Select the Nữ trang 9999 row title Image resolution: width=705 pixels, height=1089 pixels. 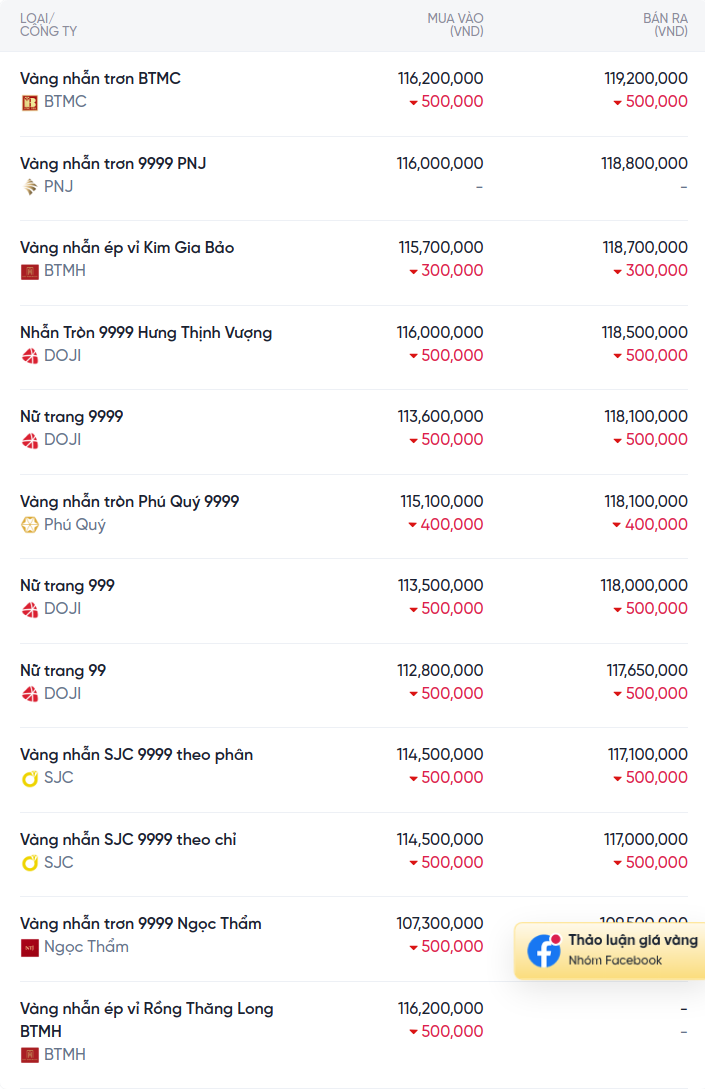click(x=72, y=416)
